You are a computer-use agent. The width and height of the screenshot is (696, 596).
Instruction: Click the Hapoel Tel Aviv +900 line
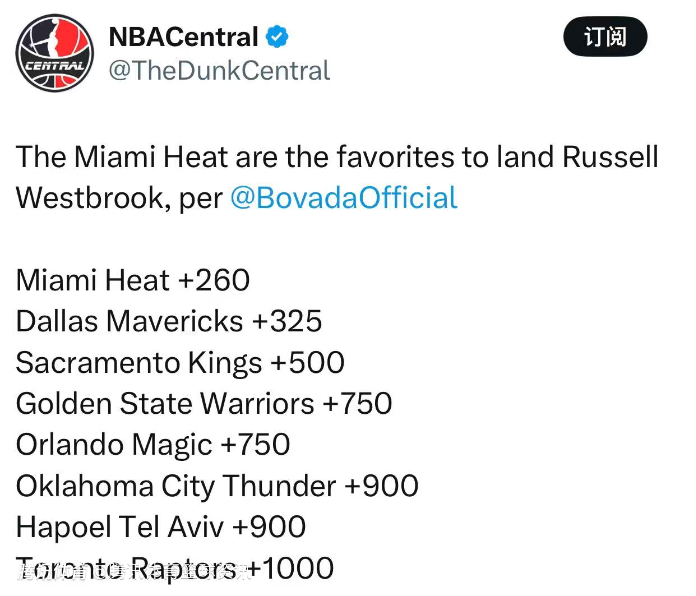pyautogui.click(x=161, y=527)
